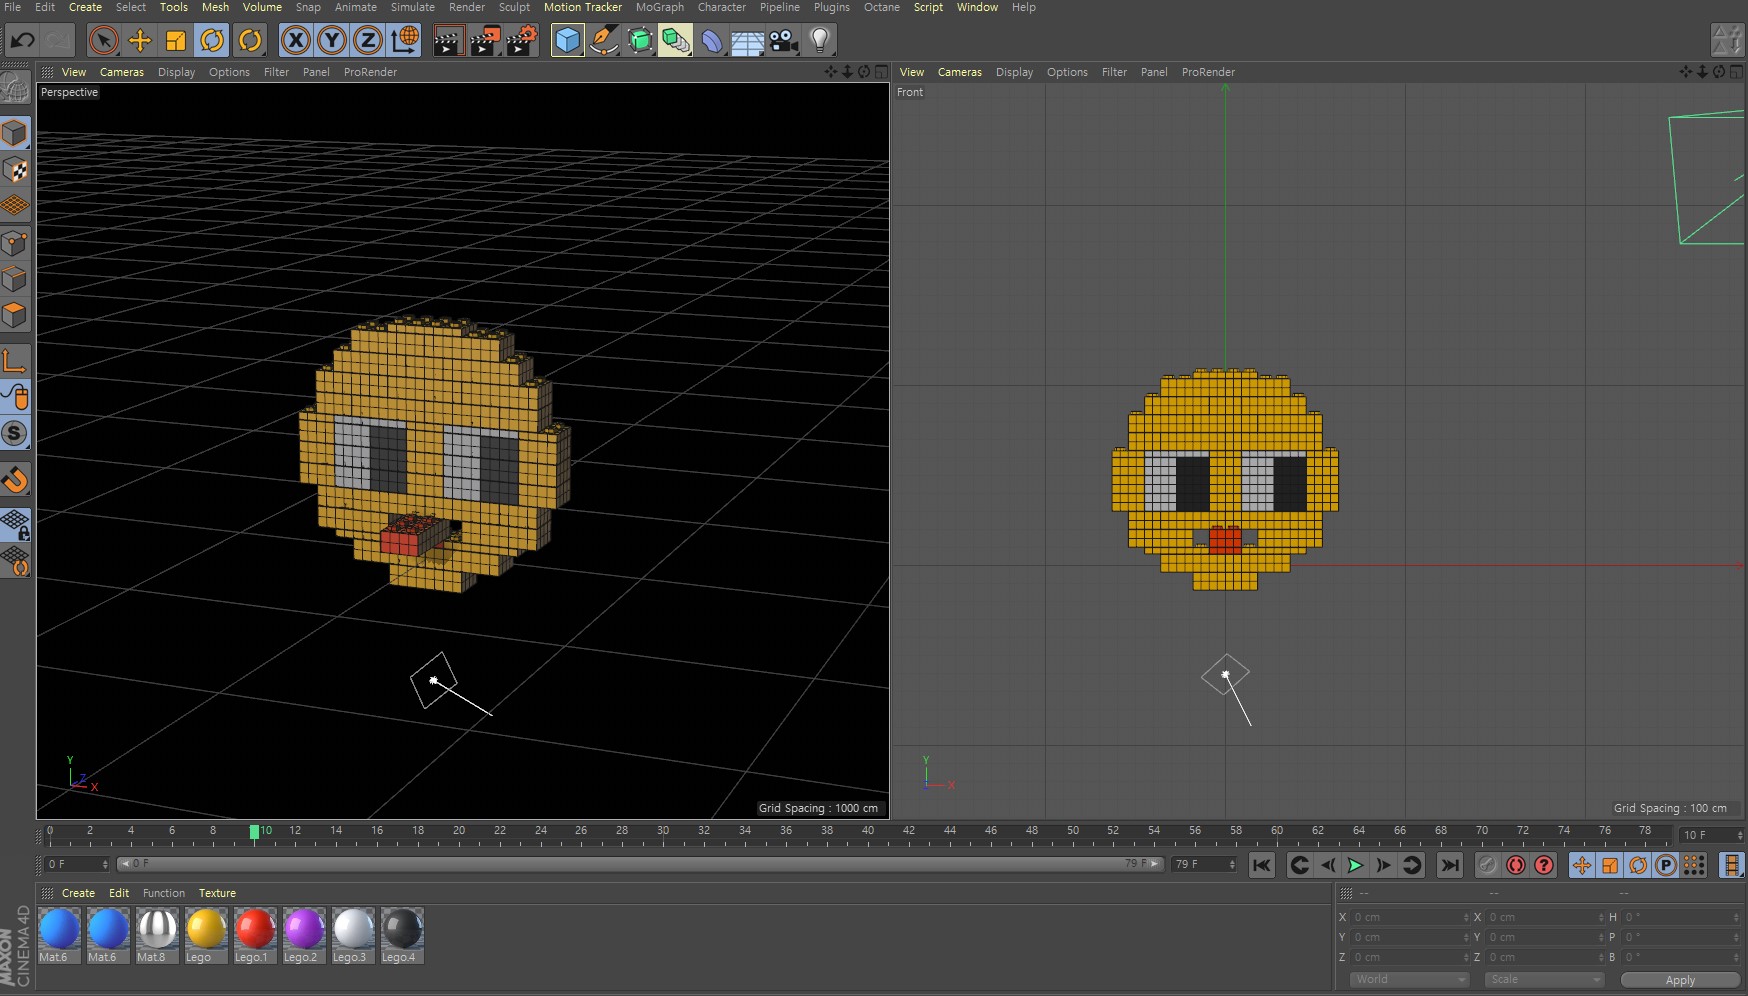
Task: Click the Undo arrow icon
Action: point(23,40)
